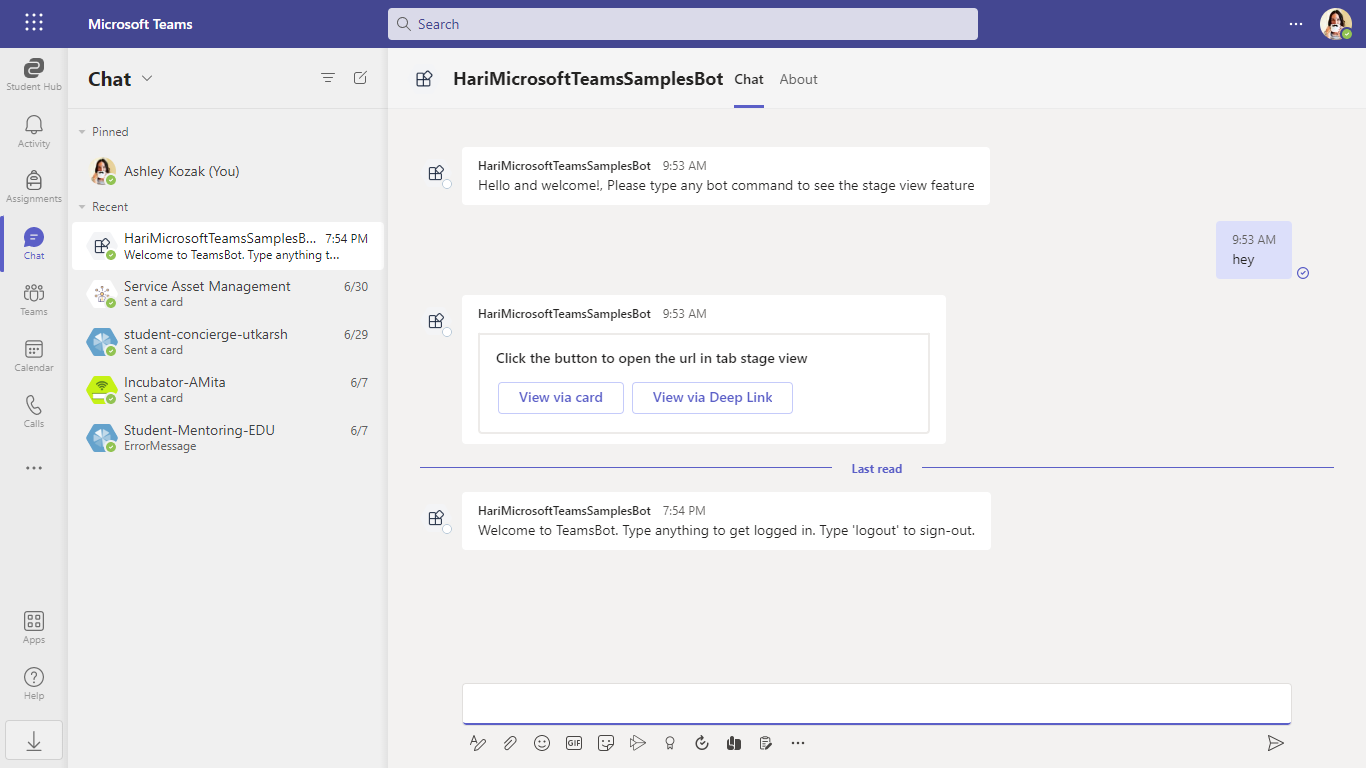Show more apps via sidebar ellipsis
1366x768 pixels.
click(x=34, y=468)
